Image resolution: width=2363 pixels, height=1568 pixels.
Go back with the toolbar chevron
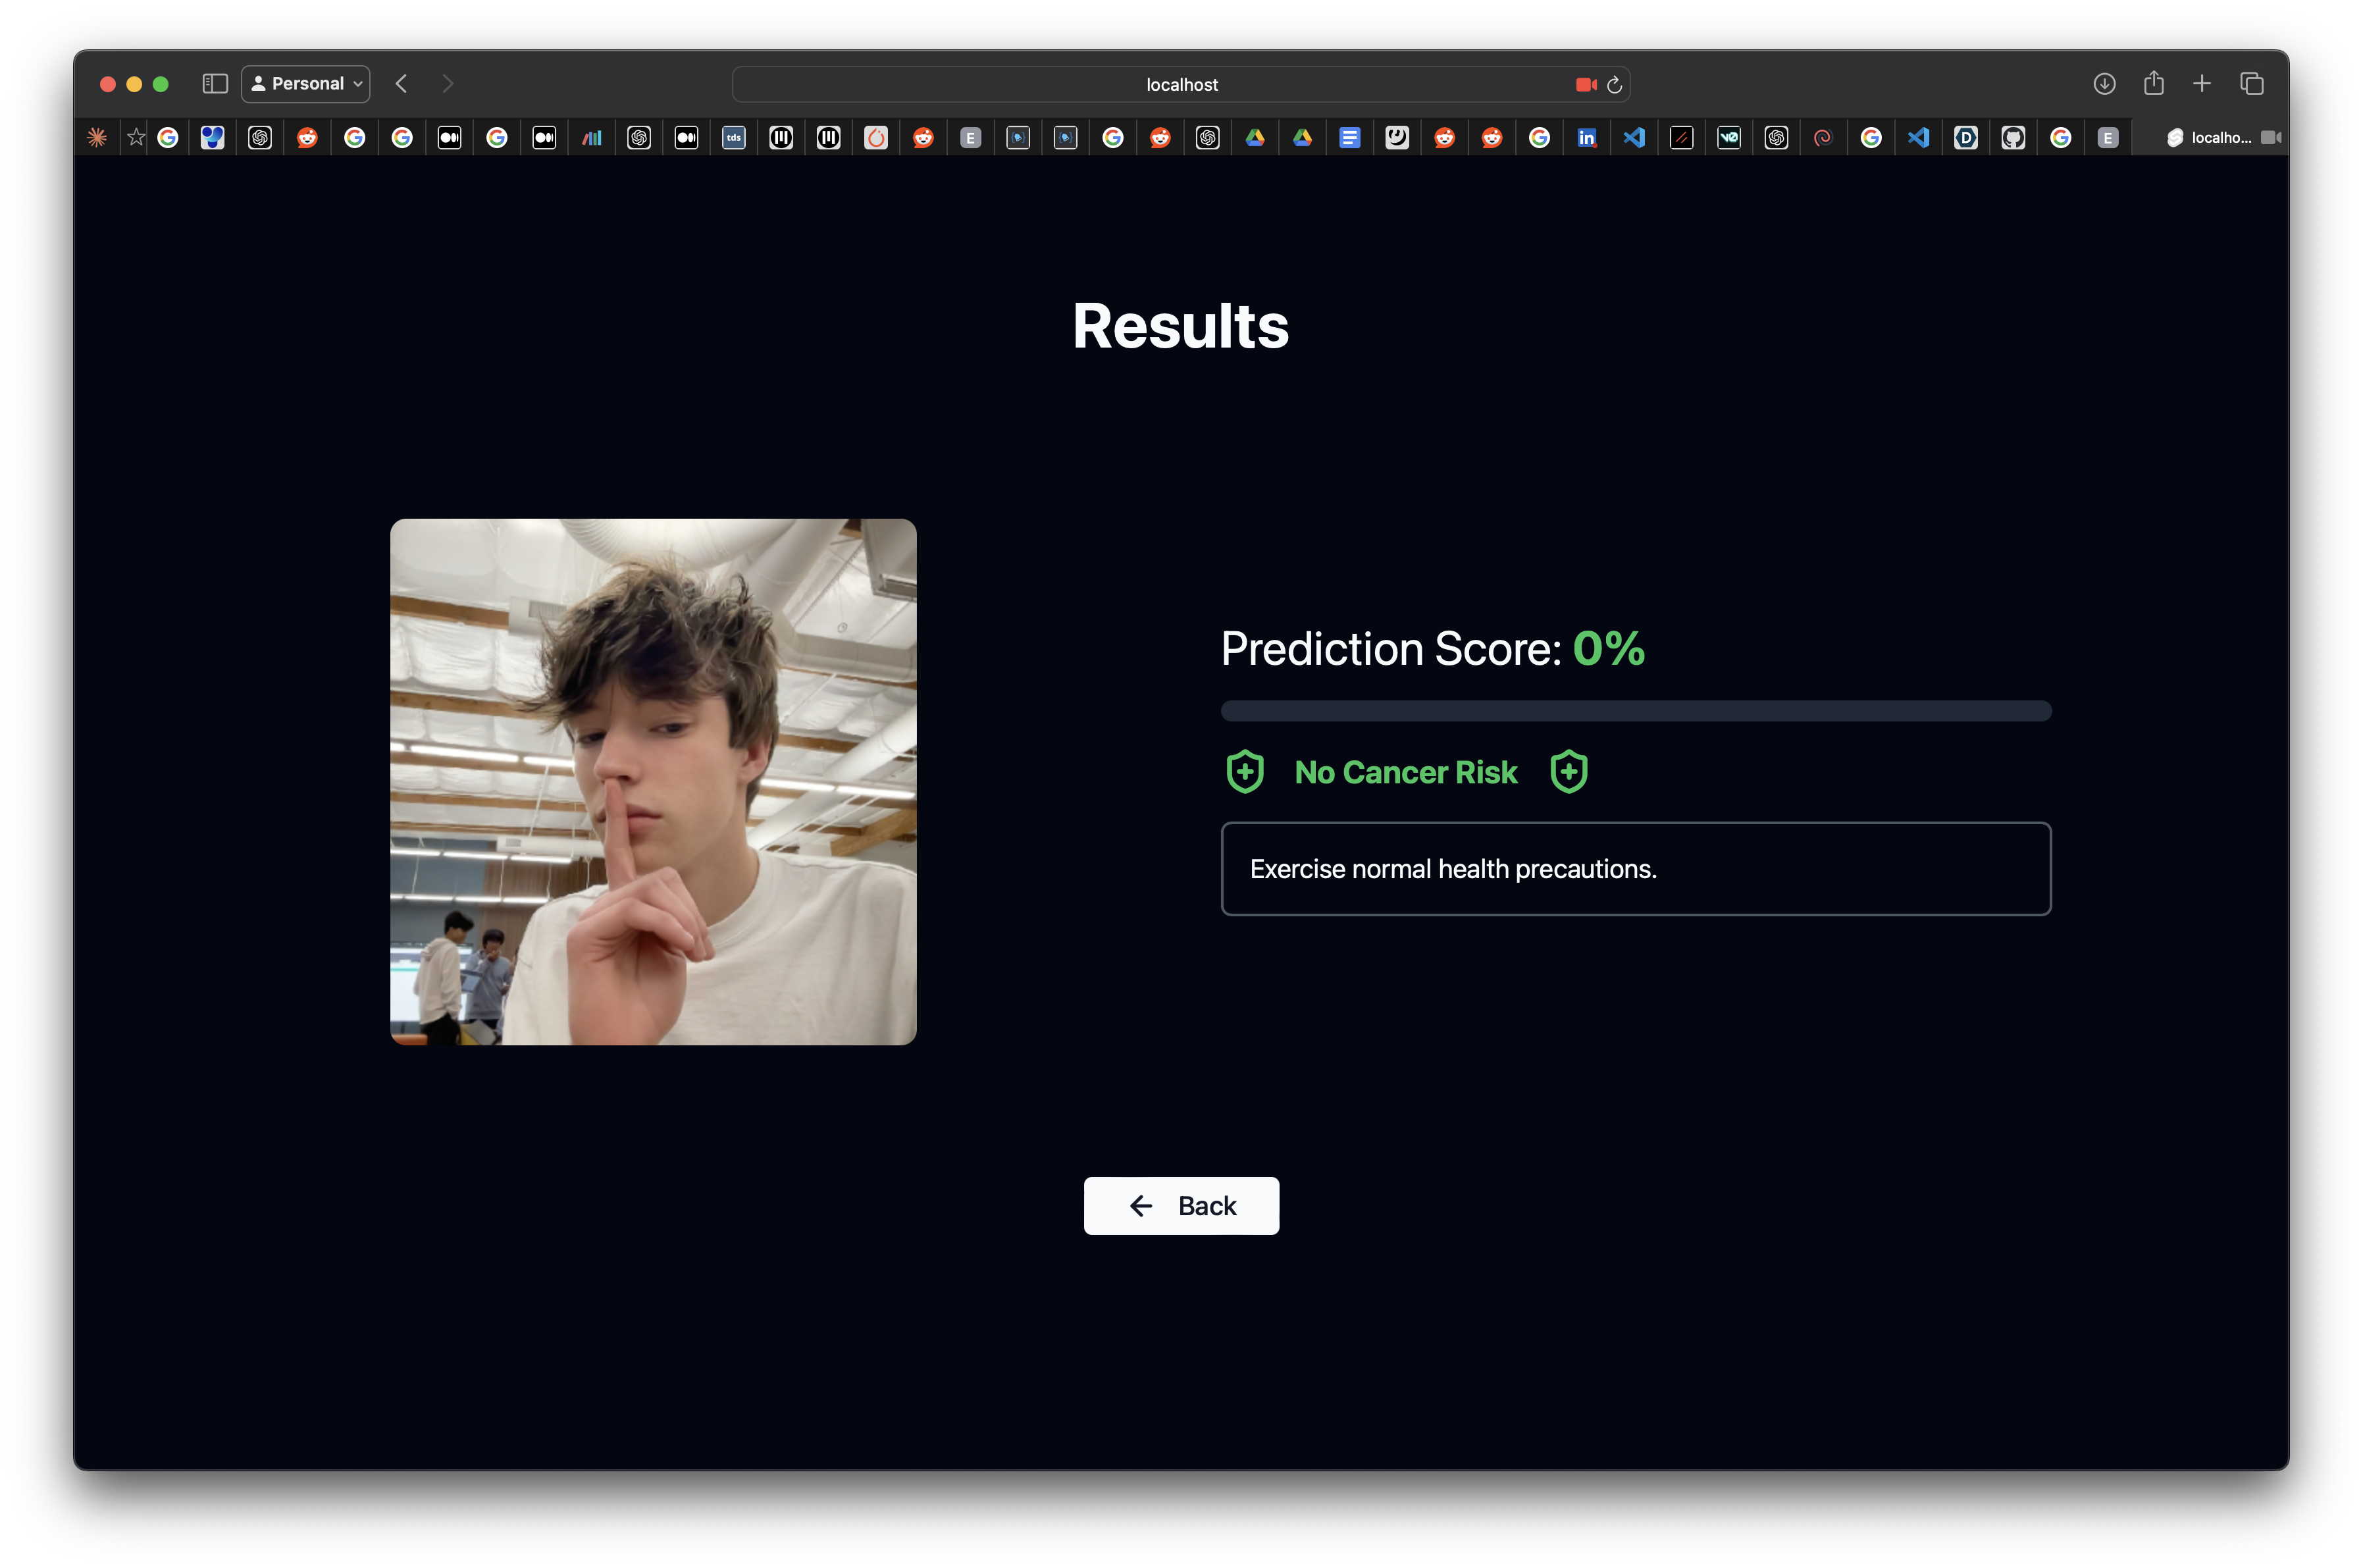(402, 84)
